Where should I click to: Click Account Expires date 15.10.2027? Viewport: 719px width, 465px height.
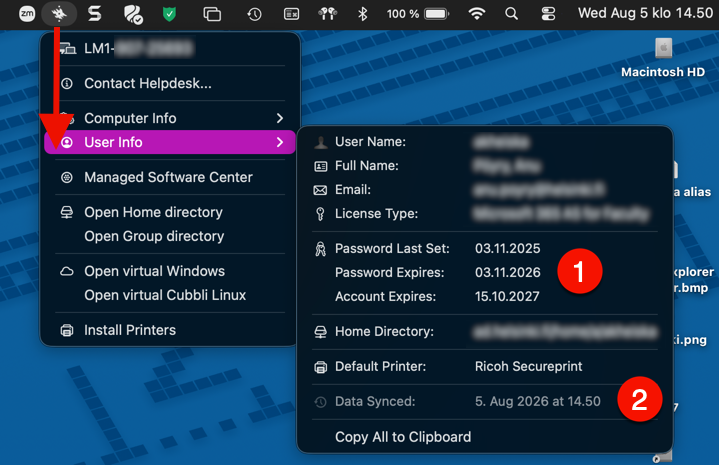coord(507,296)
